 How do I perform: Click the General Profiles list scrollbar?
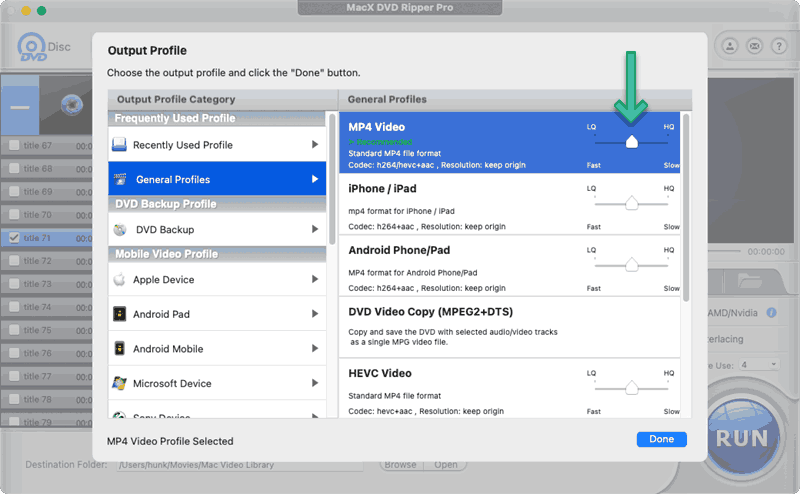click(x=686, y=207)
